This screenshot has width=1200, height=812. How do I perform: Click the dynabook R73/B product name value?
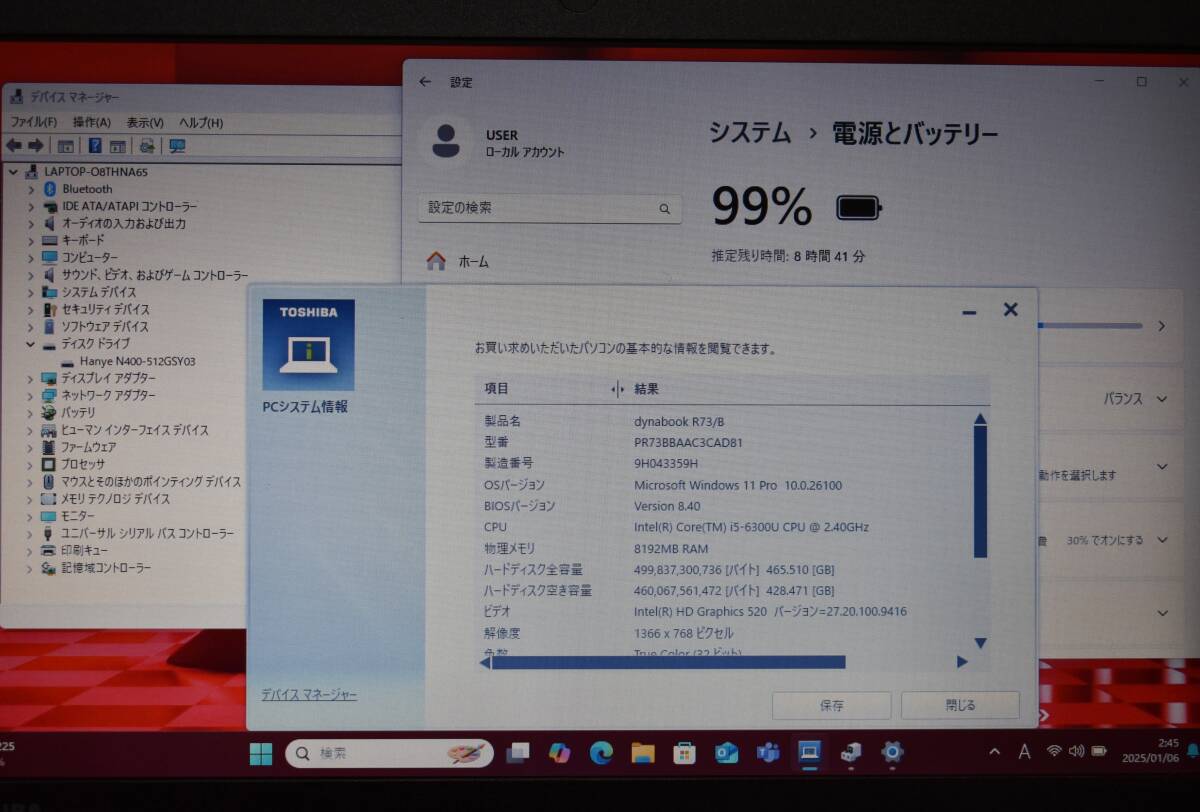tap(679, 421)
